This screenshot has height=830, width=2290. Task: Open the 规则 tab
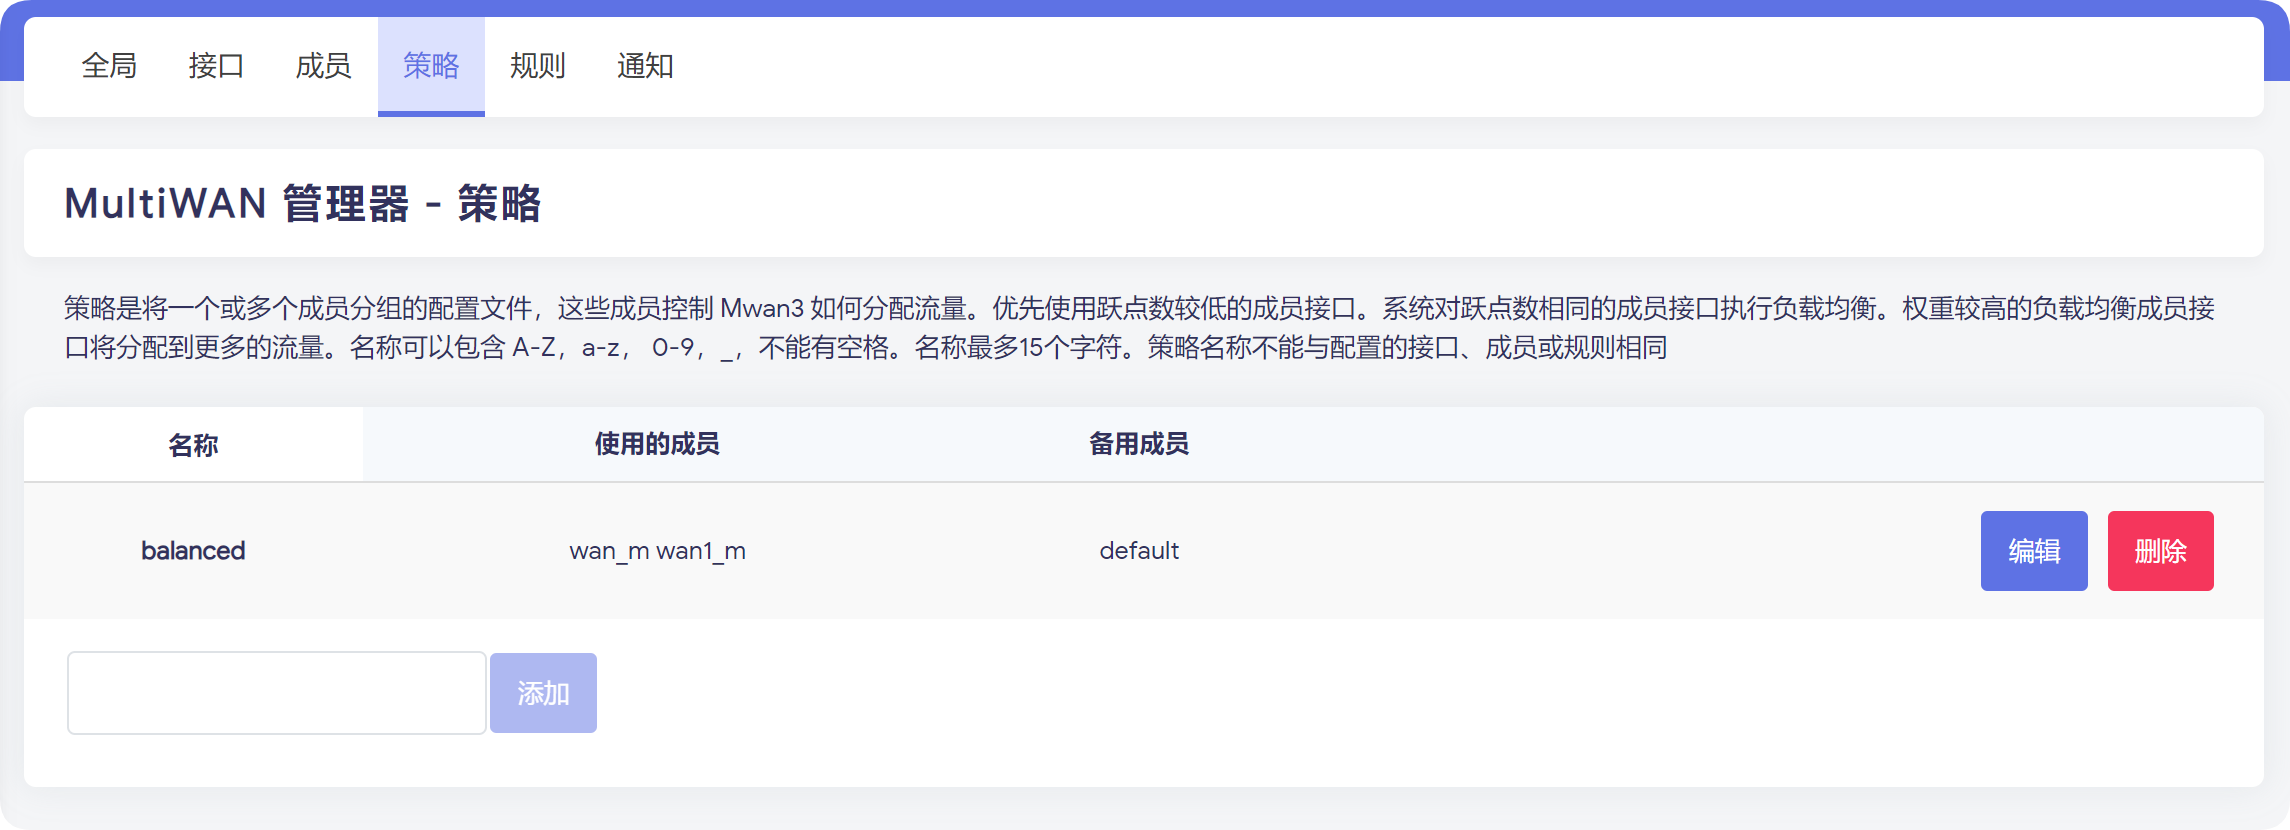point(538,66)
